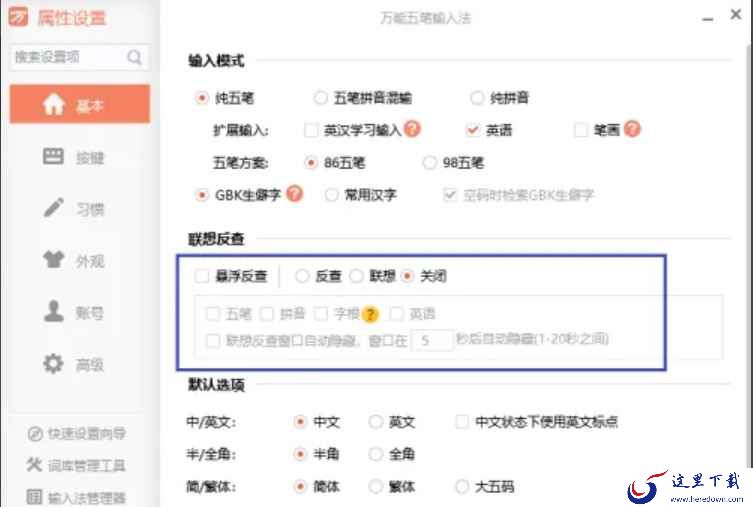This screenshot has width=753, height=507.
Task: Uncheck the 英语 extended input checkbox
Action: 473,130
